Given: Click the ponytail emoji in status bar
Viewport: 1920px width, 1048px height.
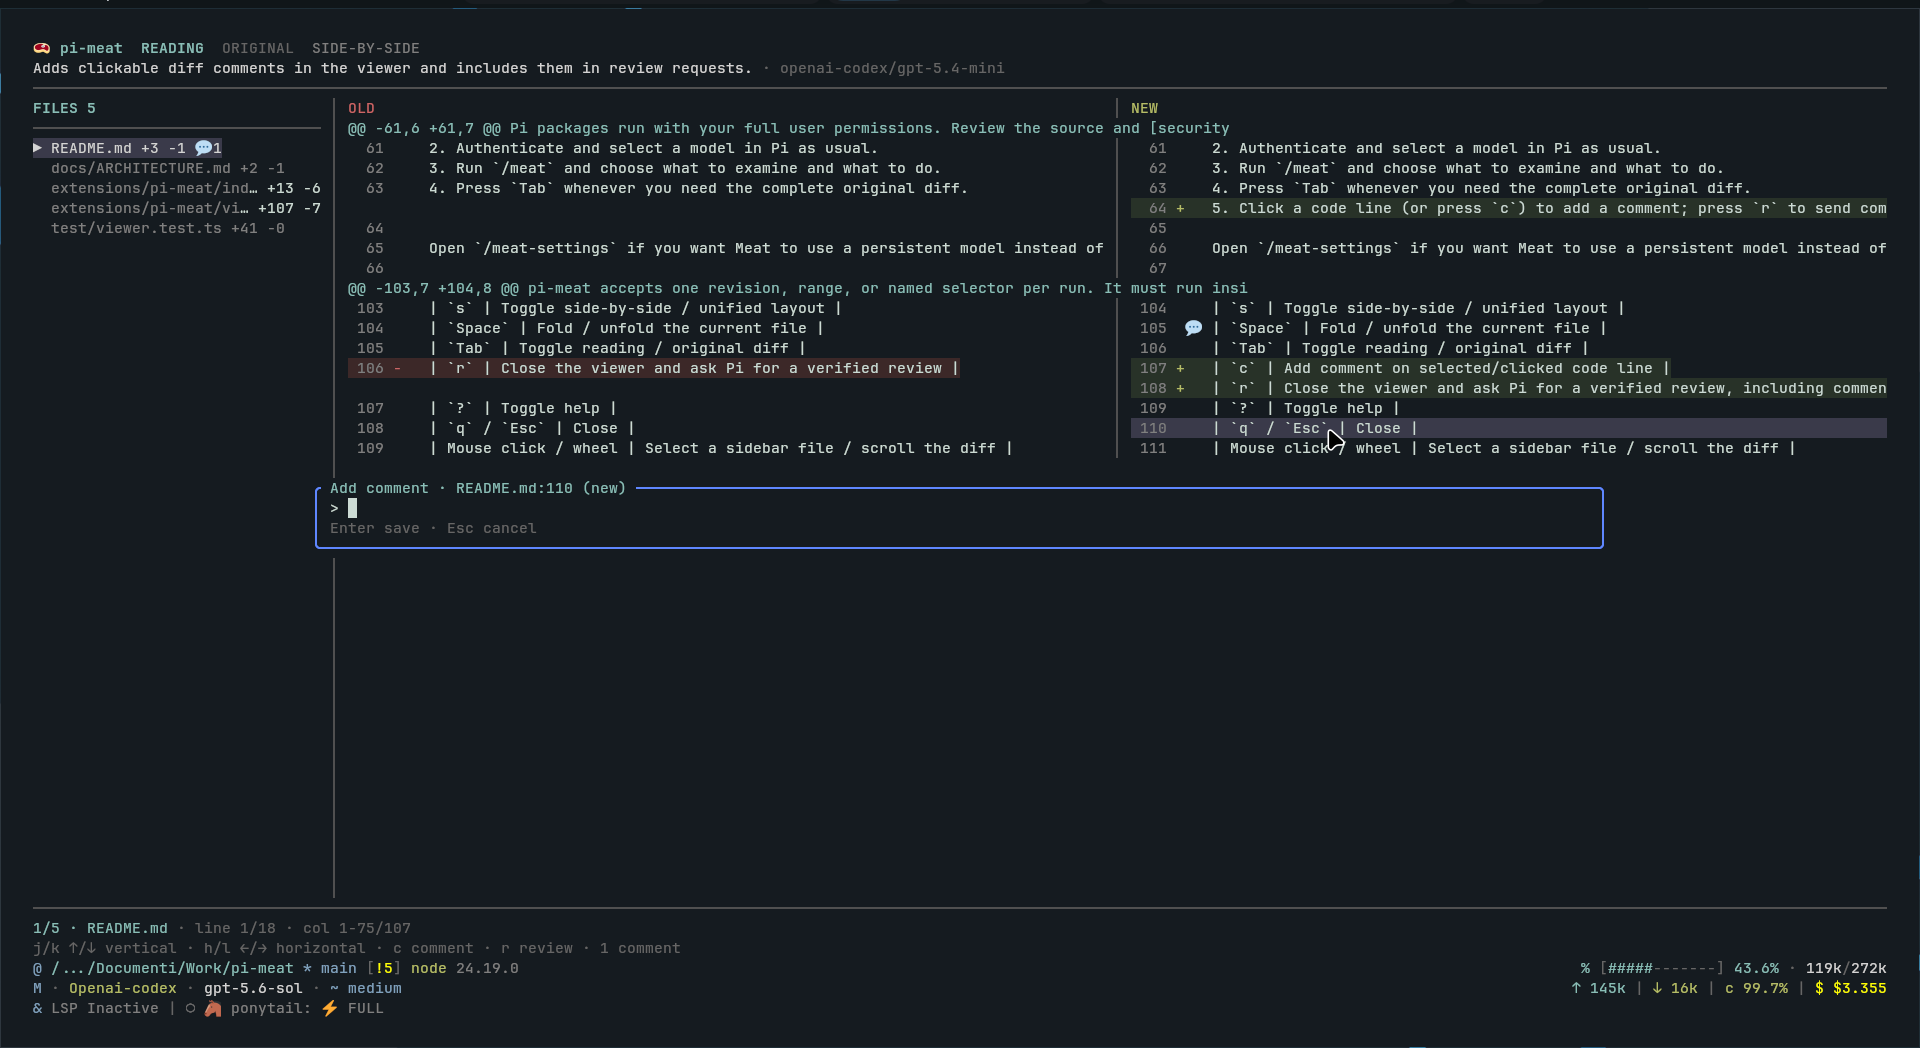Looking at the screenshot, I should (213, 1008).
